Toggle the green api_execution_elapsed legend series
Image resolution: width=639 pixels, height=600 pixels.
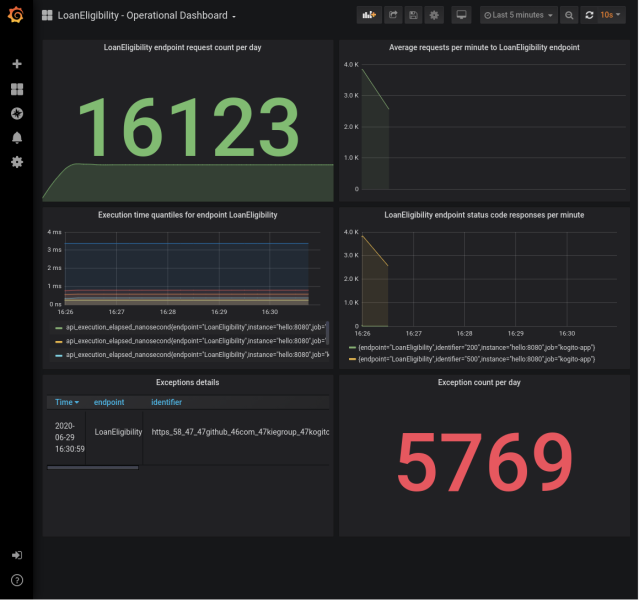pyautogui.click(x=196, y=327)
